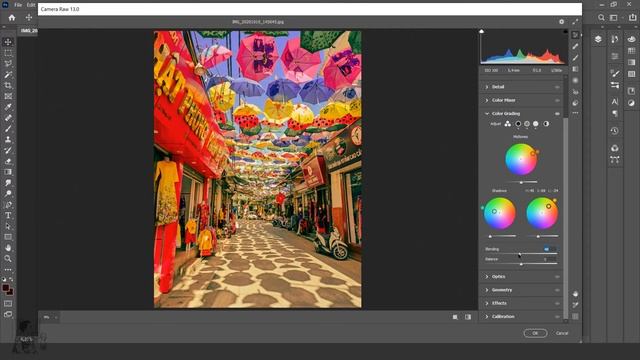Screen dimensions: 640x360
Task: Select the Rectangular Marquee tool
Action: [x=8, y=53]
